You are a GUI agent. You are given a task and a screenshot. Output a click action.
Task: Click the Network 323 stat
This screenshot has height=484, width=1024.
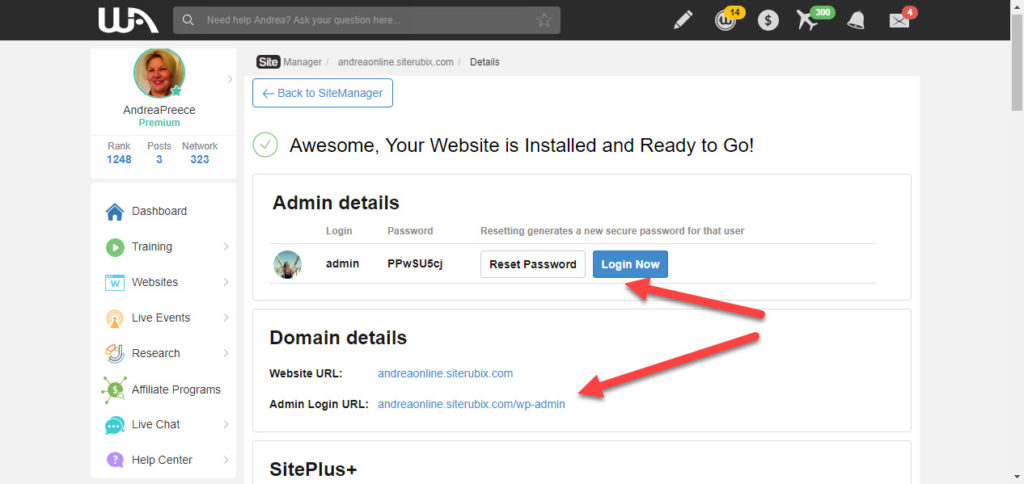coord(200,153)
